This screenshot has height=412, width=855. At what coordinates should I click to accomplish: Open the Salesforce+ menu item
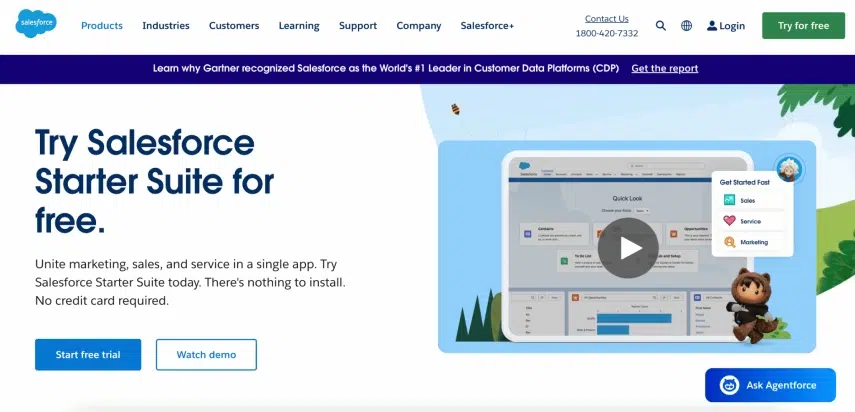pos(487,26)
